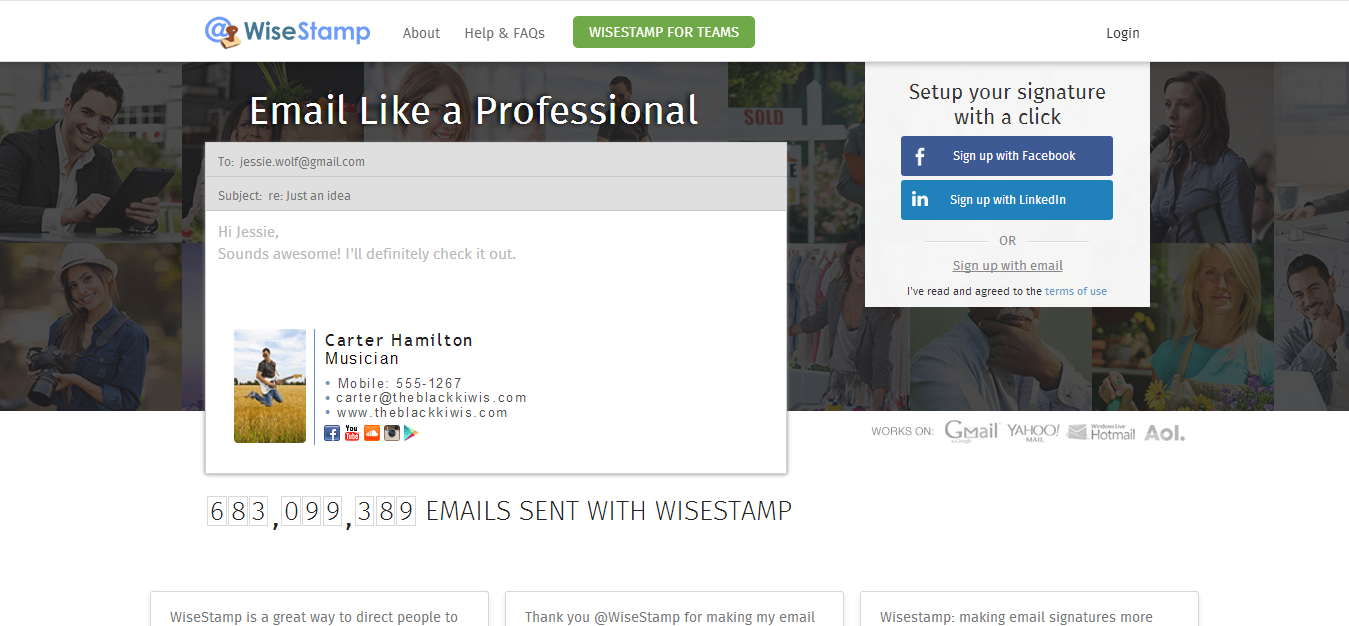The width and height of the screenshot is (1349, 626).
Task: Click Carter Hamilton's signature photo
Action: 270,386
